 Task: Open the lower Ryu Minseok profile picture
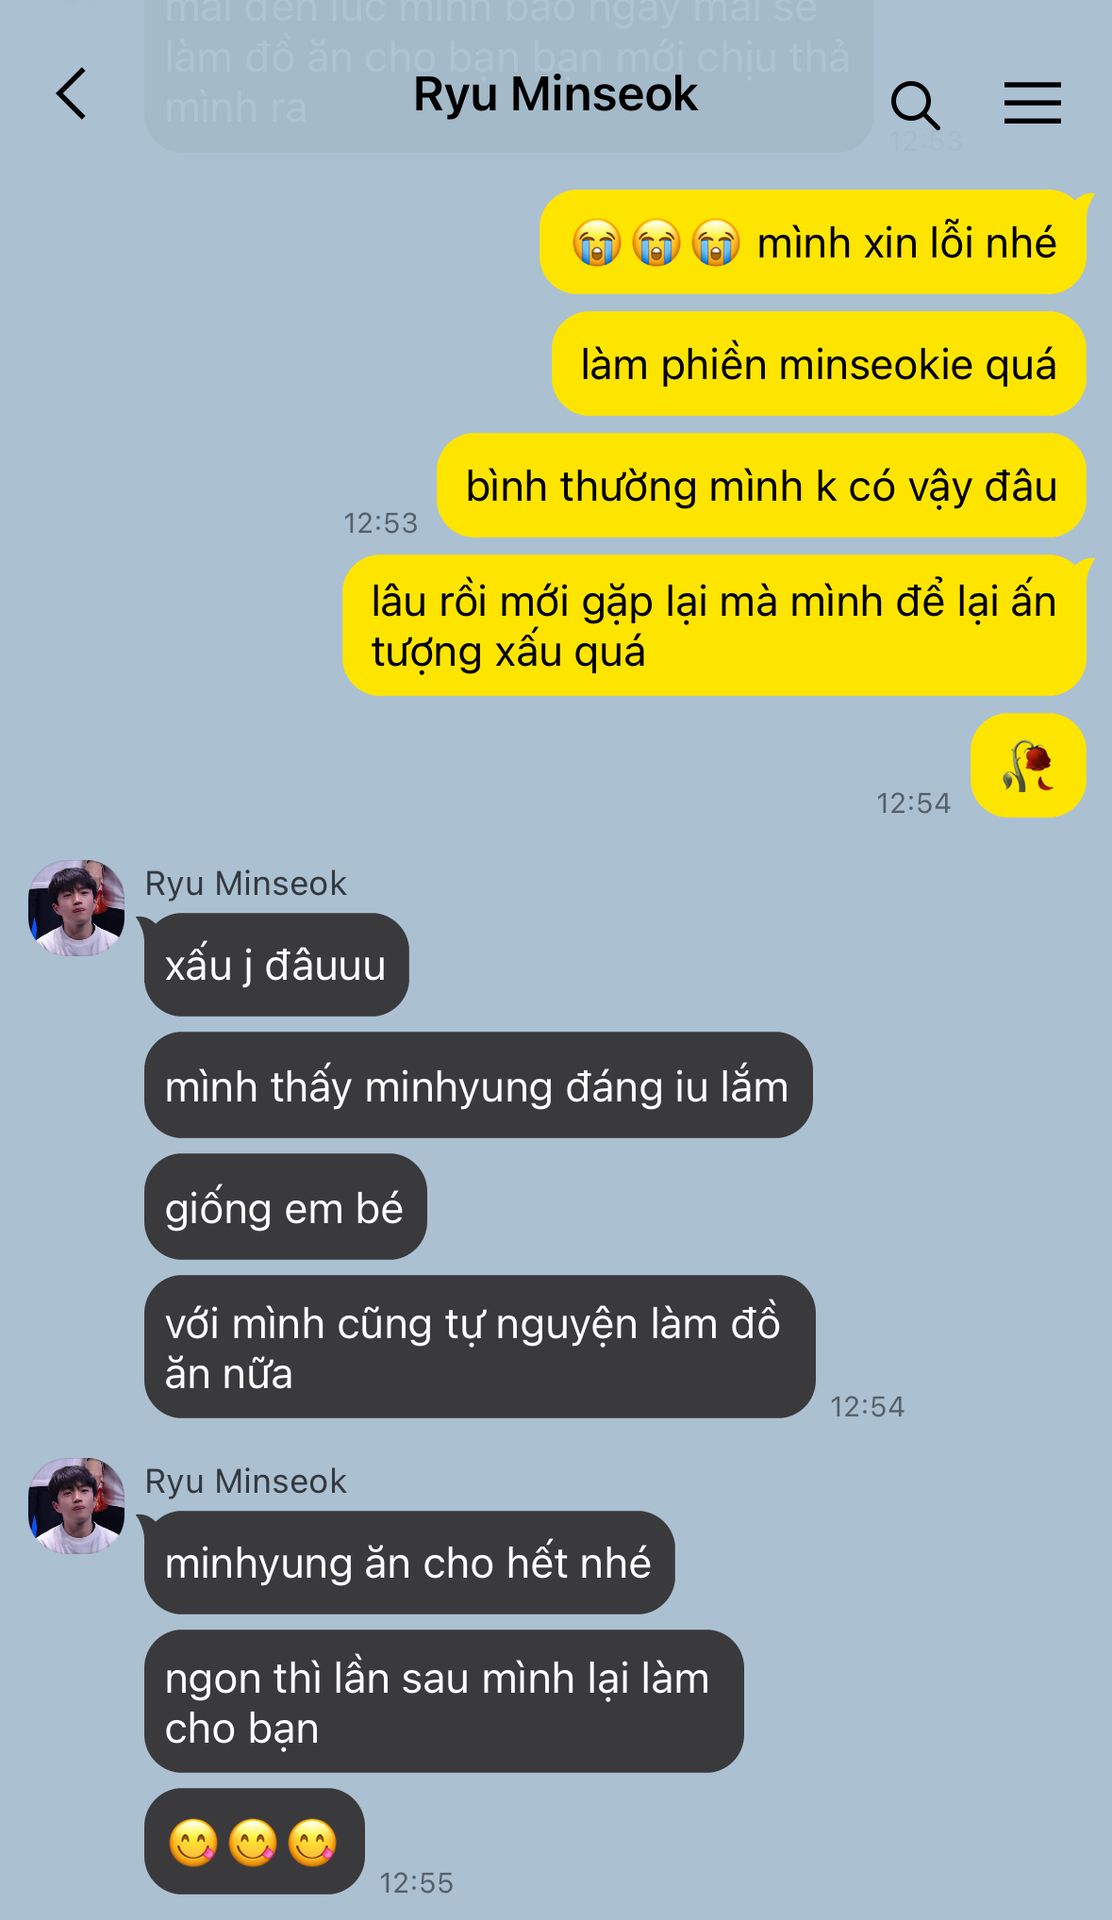coord(76,1505)
